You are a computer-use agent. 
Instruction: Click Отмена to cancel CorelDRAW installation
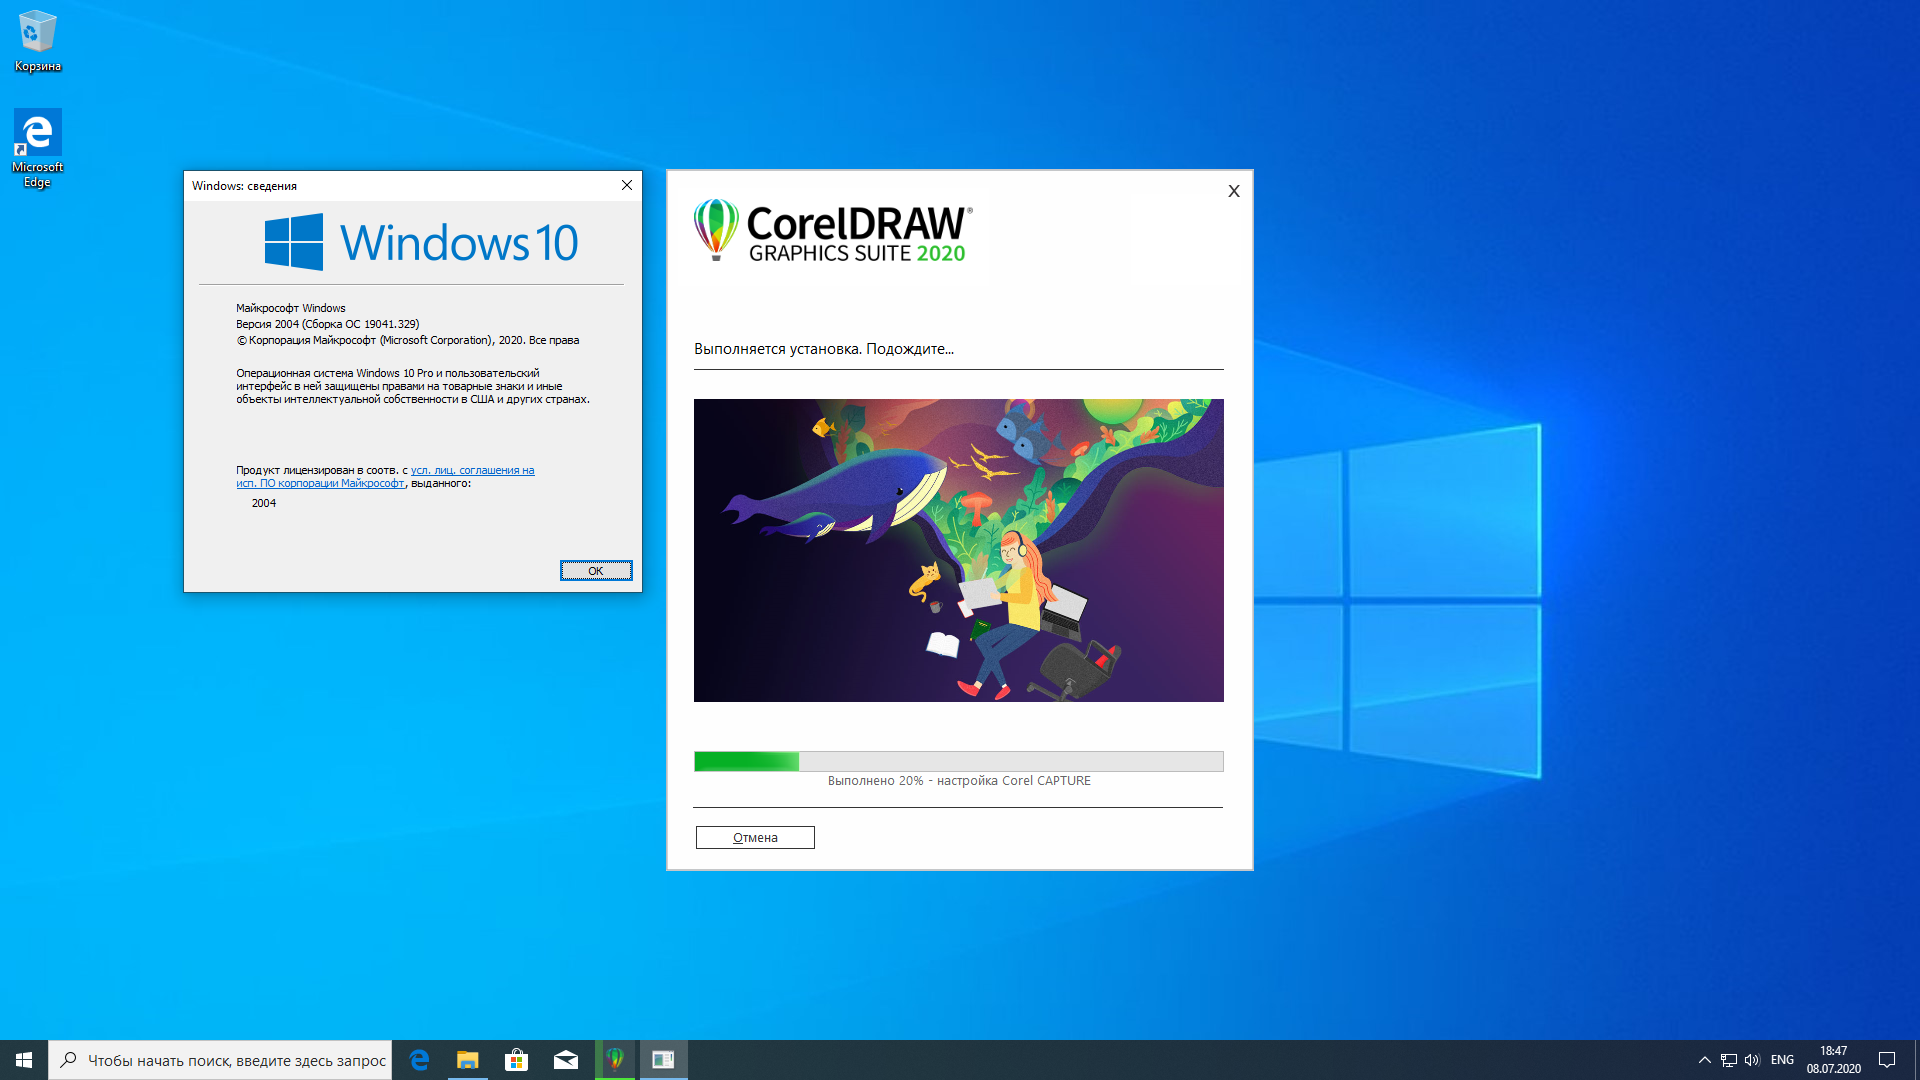(x=755, y=838)
